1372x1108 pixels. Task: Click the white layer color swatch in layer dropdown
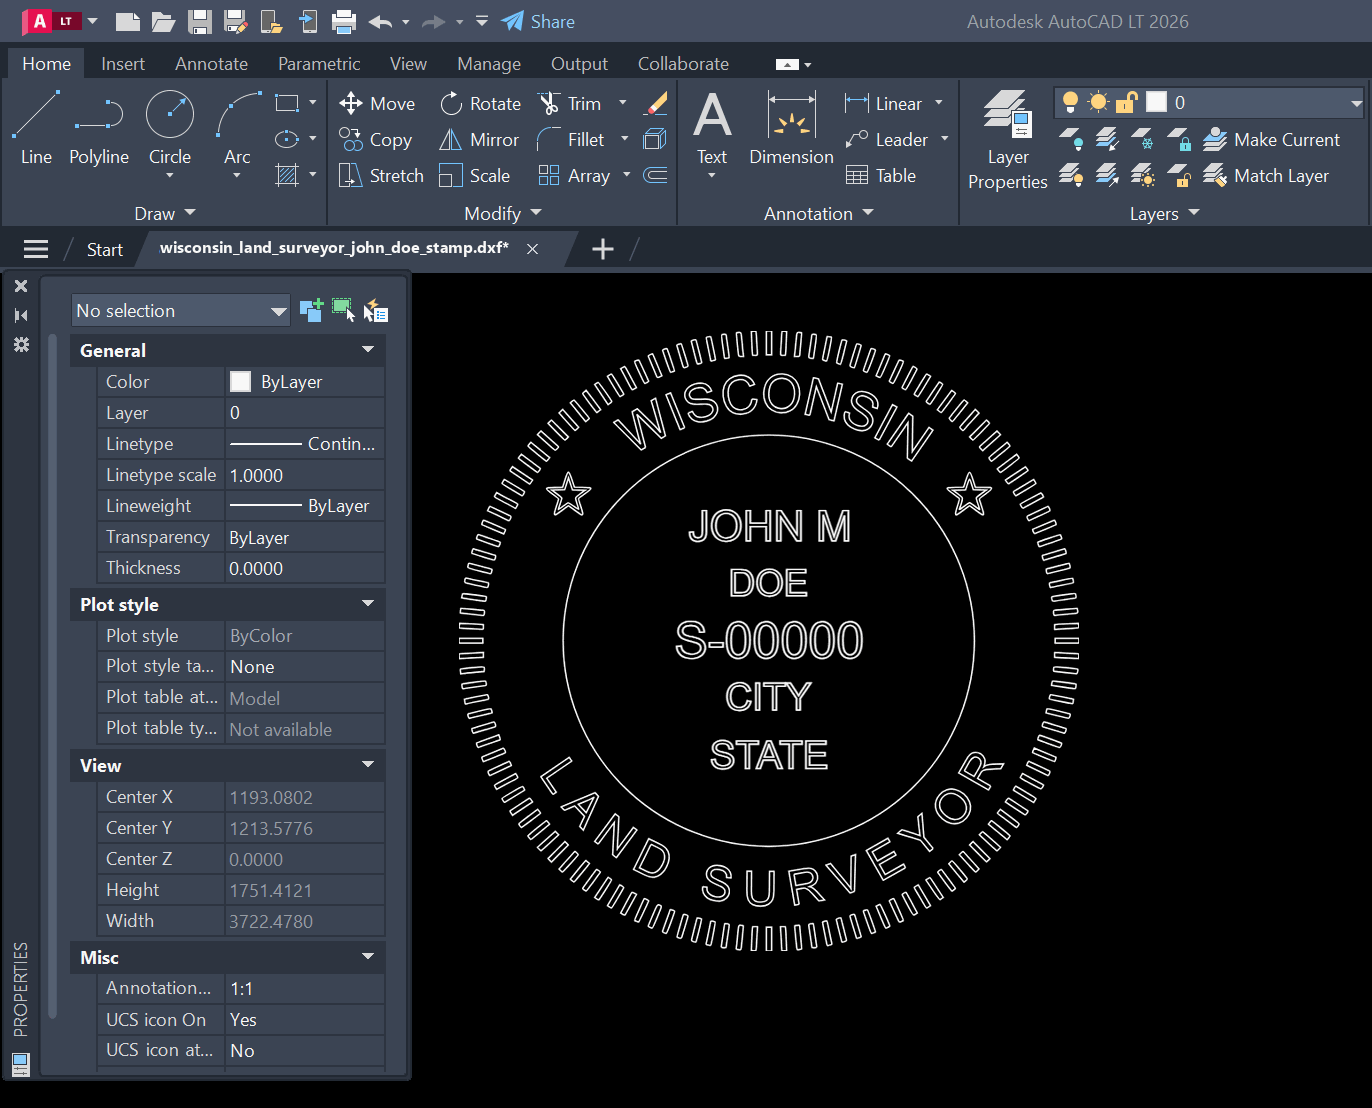(1156, 101)
